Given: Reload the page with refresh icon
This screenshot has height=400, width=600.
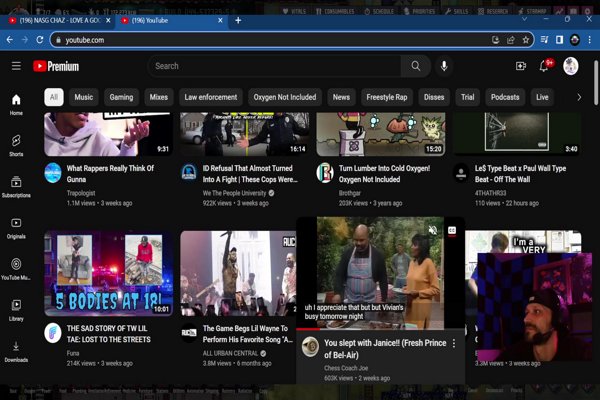Looking at the screenshot, I should (x=40, y=40).
